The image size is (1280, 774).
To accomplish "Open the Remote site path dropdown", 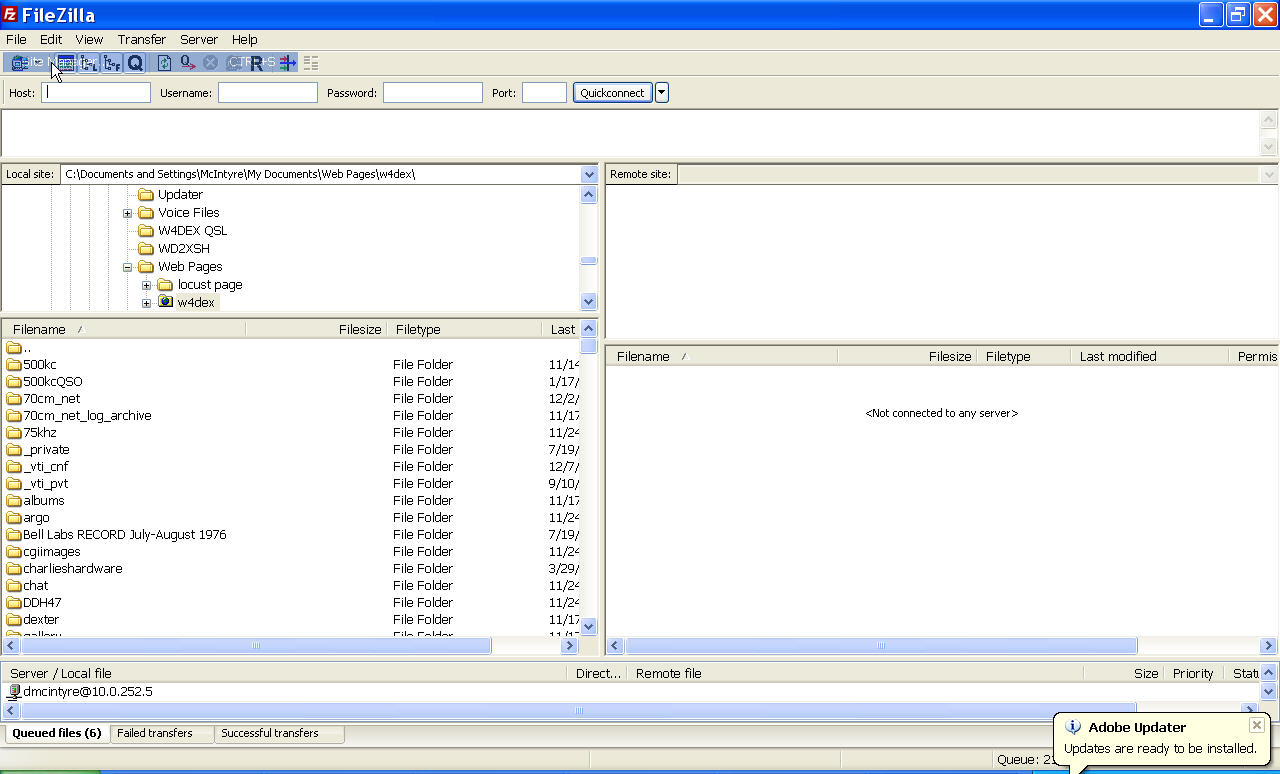I will pos(1269,174).
